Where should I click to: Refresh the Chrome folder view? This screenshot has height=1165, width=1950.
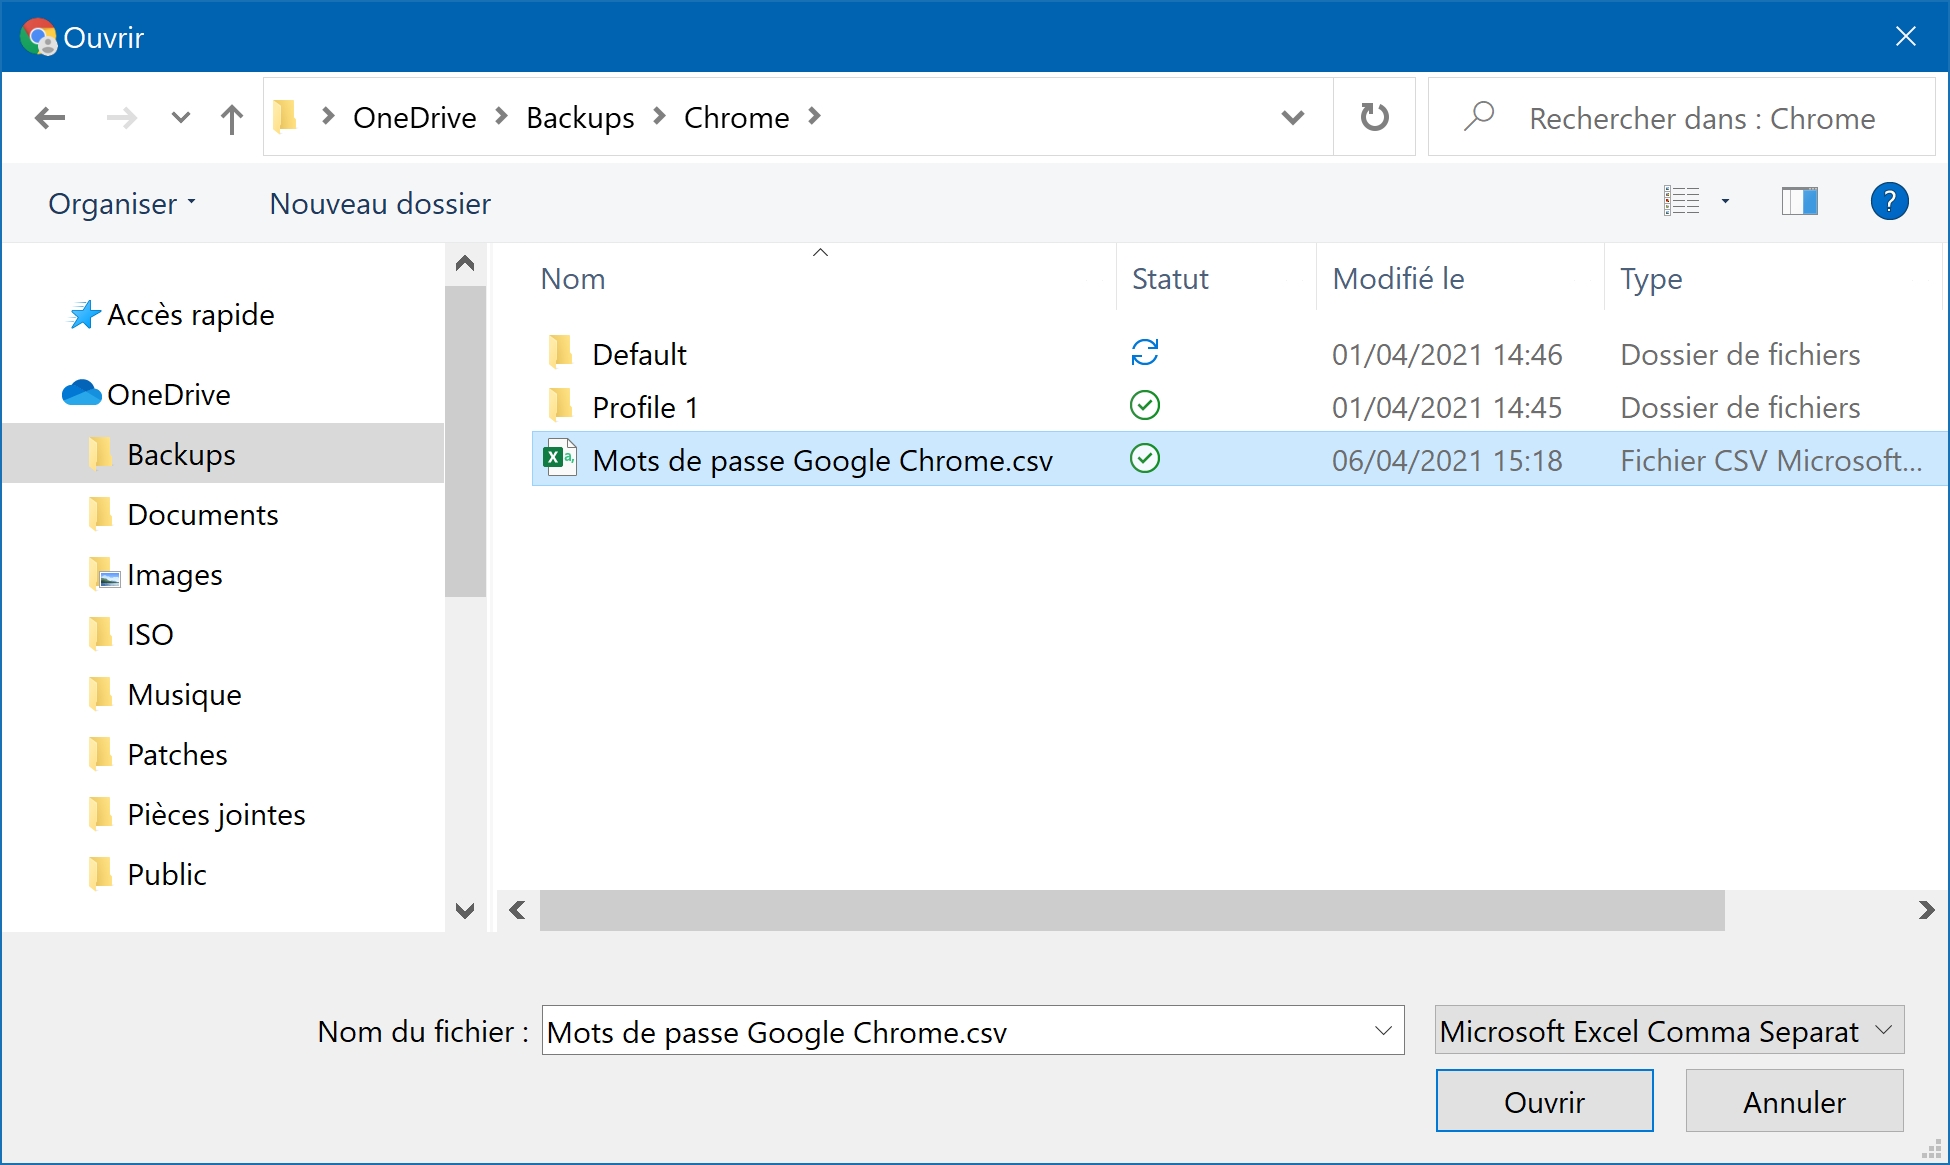1375,117
